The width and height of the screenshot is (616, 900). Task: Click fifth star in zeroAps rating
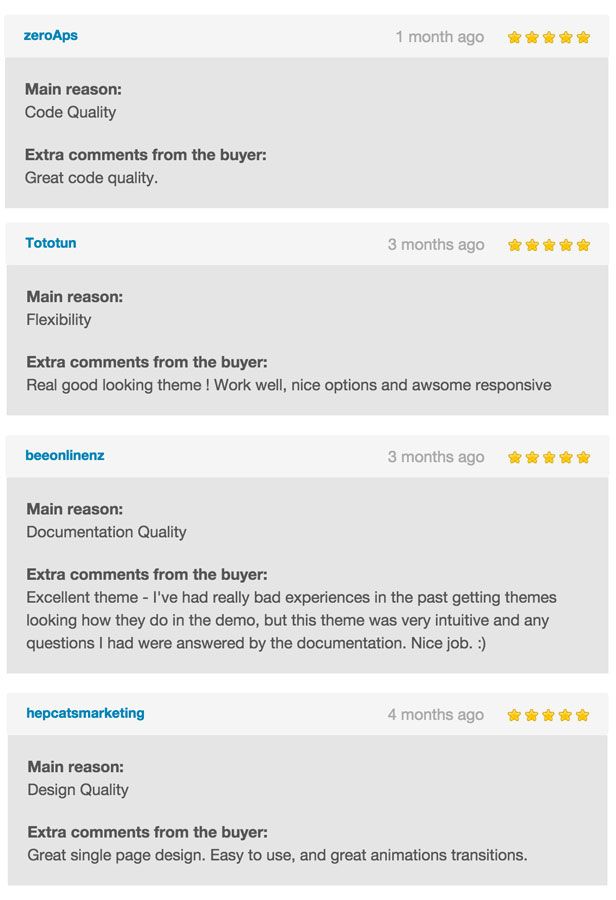(583, 38)
